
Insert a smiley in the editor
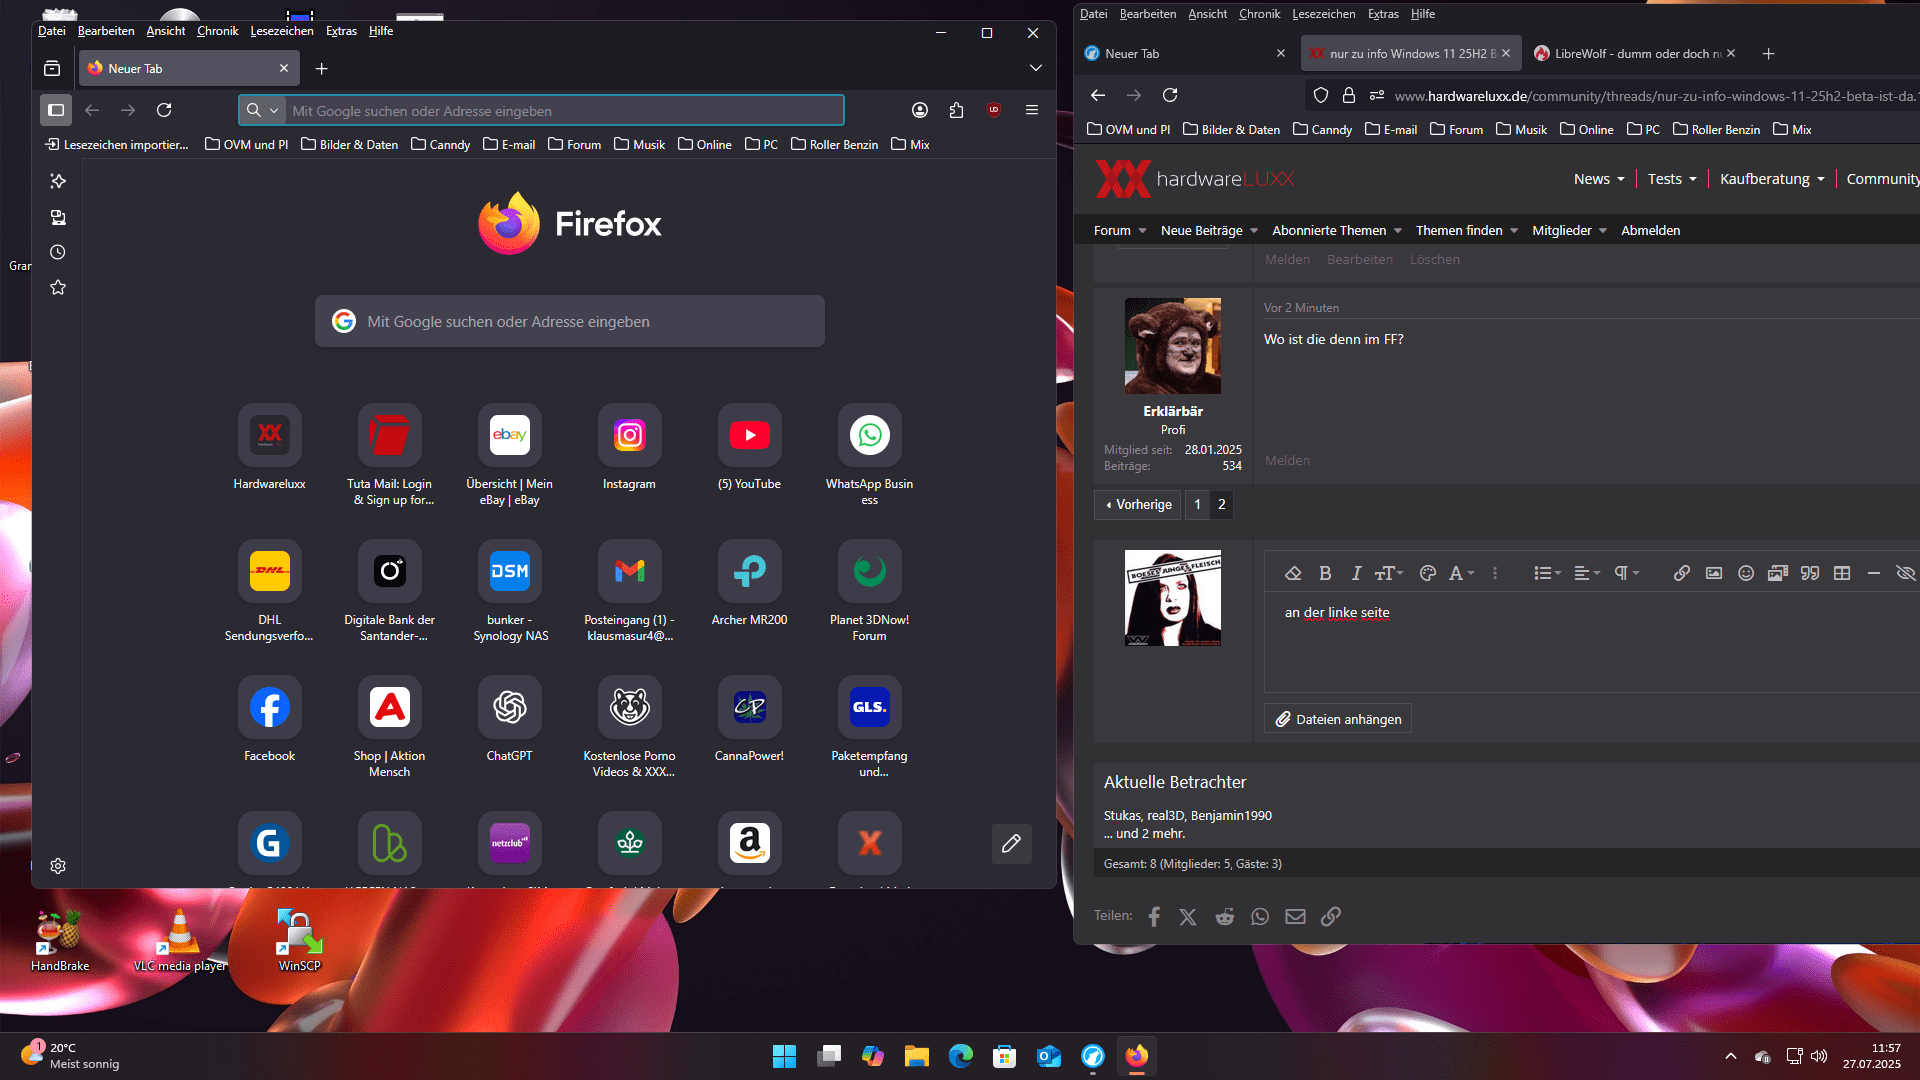1745,573
